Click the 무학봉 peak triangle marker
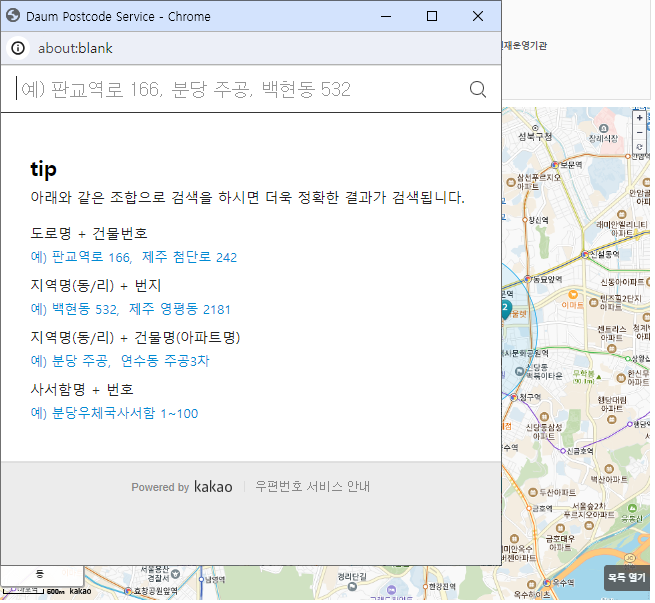This screenshot has height=603, width=655. tap(599, 377)
